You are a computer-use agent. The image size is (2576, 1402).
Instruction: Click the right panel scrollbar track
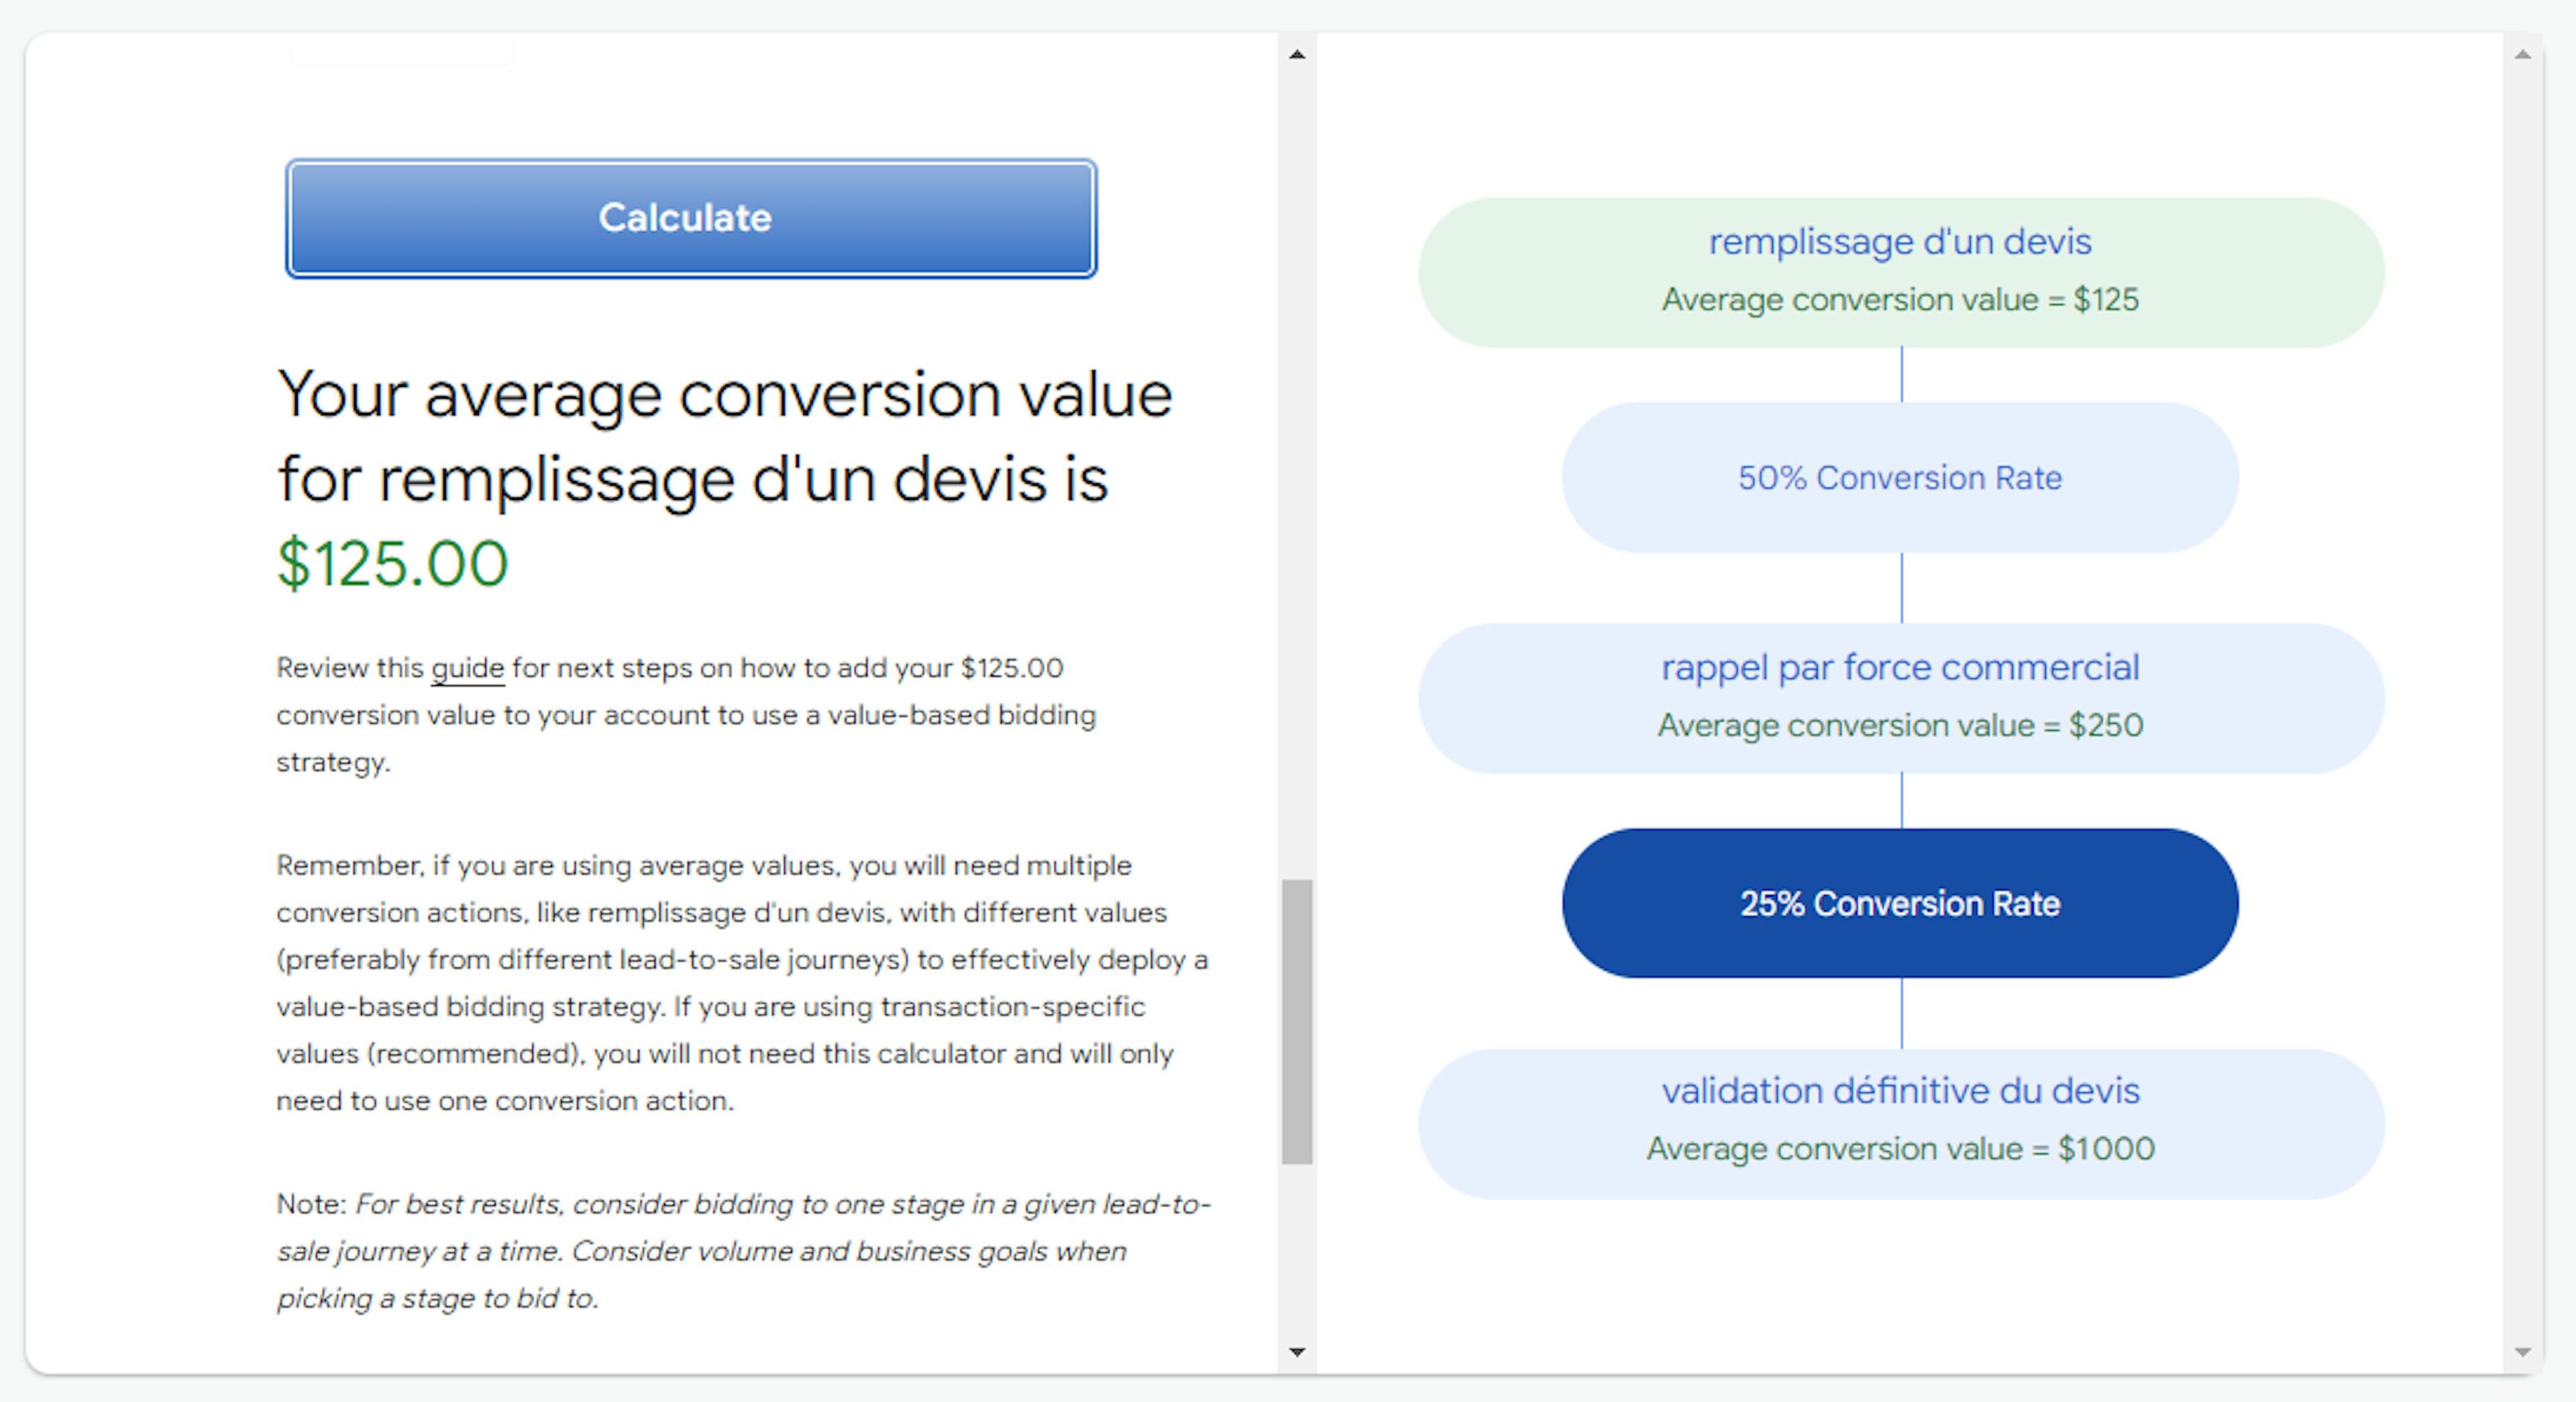coord(2522,700)
